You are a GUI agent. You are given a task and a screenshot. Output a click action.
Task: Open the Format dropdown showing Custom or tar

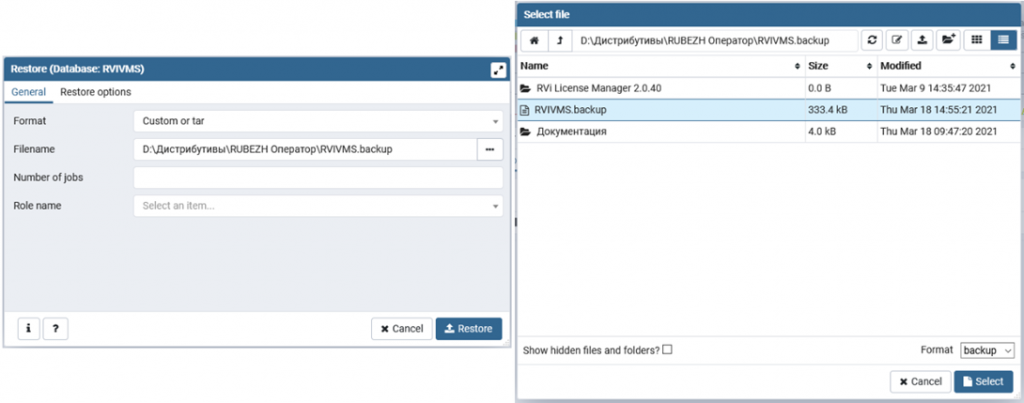[318, 121]
